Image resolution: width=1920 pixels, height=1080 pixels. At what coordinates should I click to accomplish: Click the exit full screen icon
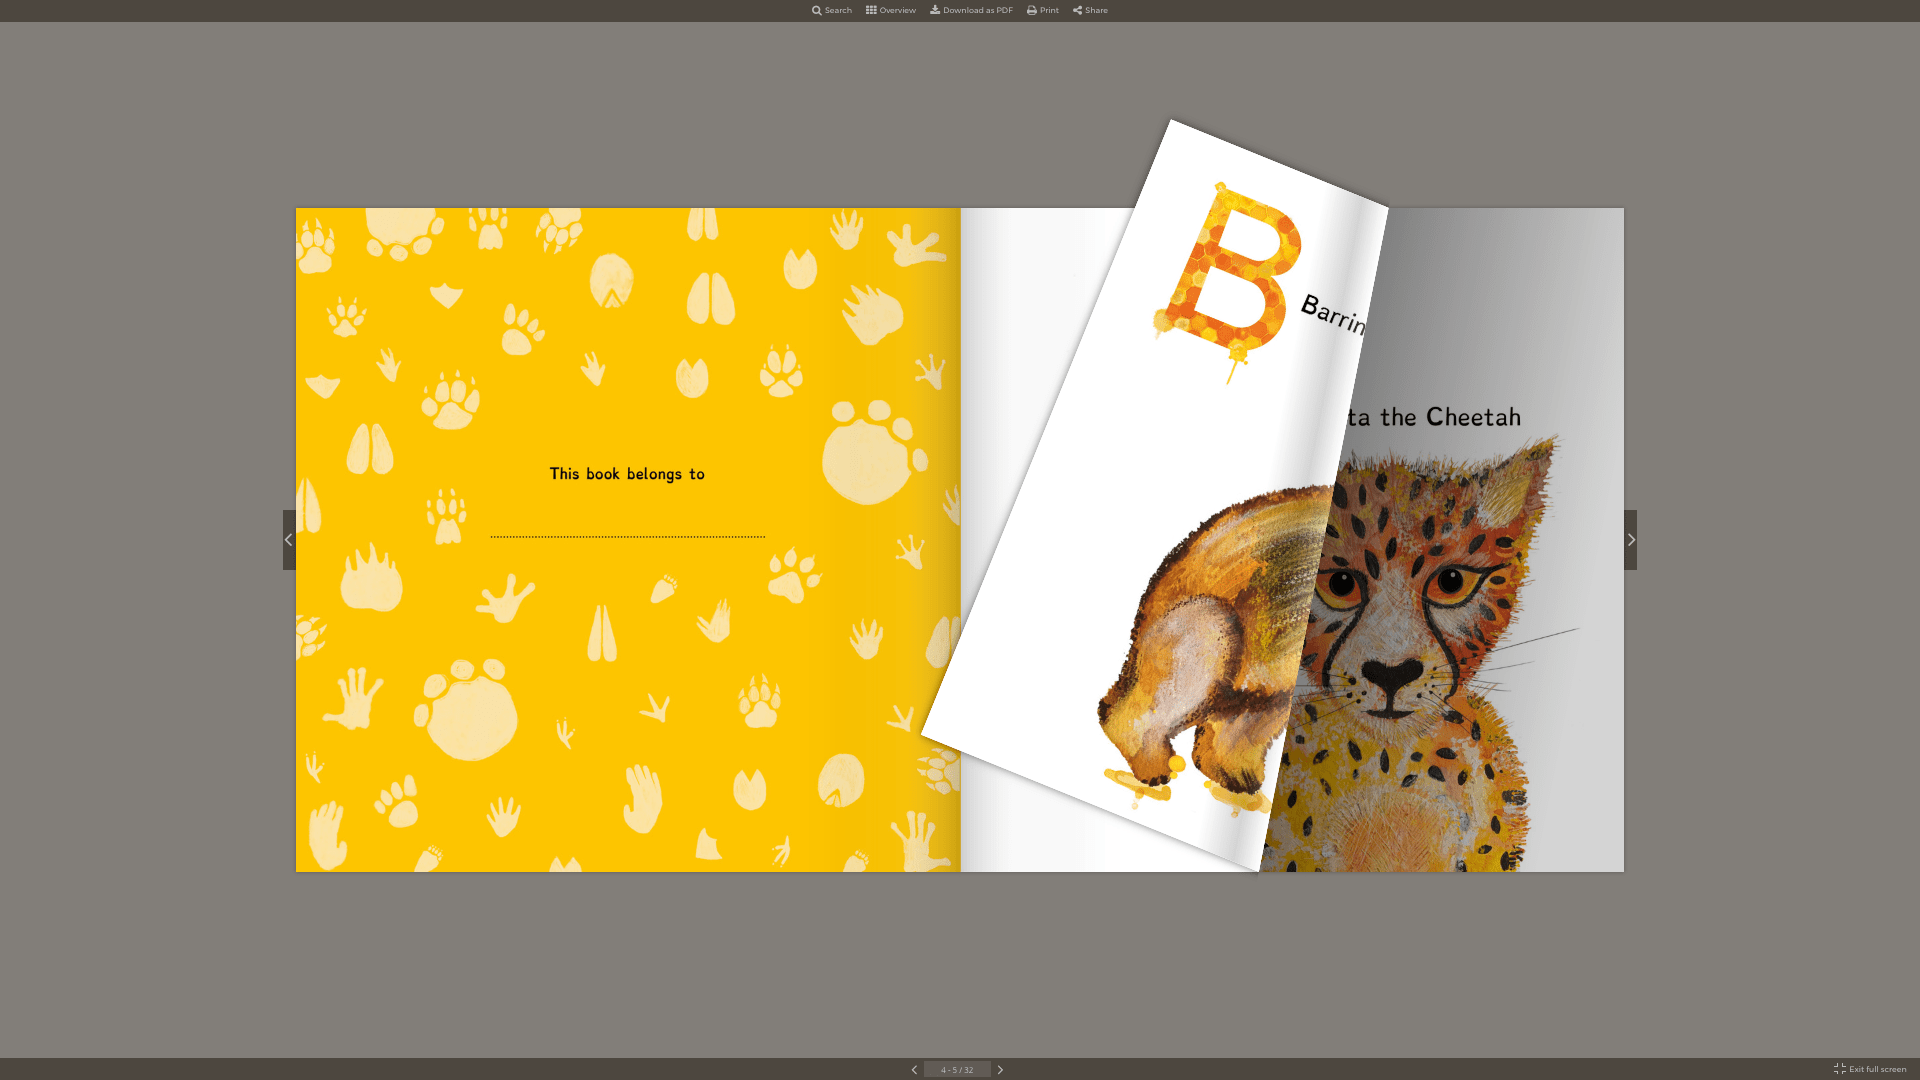[1840, 1069]
